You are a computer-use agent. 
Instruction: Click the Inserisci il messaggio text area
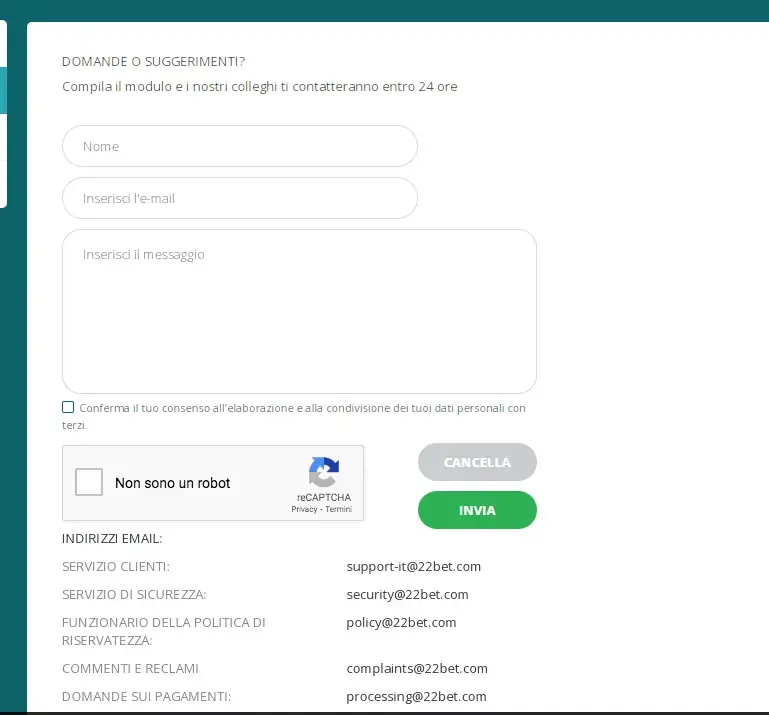(299, 311)
